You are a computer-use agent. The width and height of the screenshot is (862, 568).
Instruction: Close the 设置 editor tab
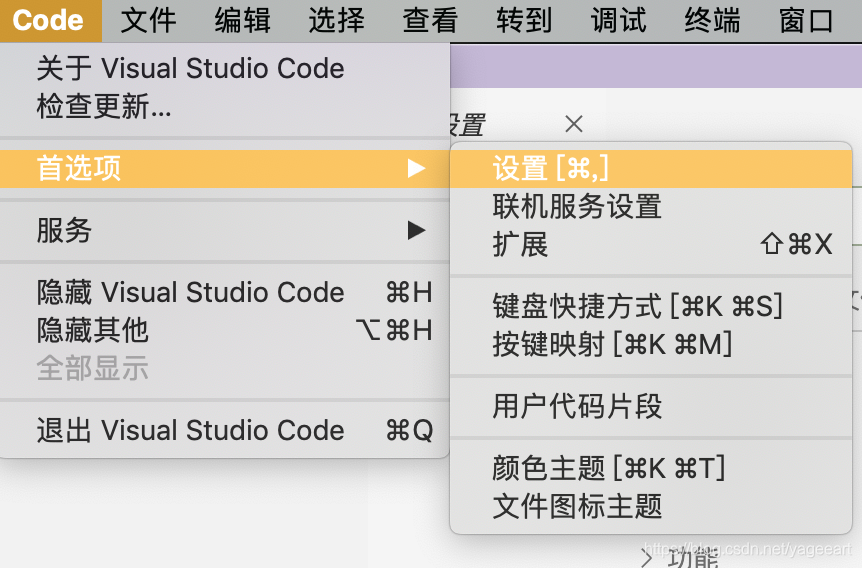pyautogui.click(x=574, y=124)
